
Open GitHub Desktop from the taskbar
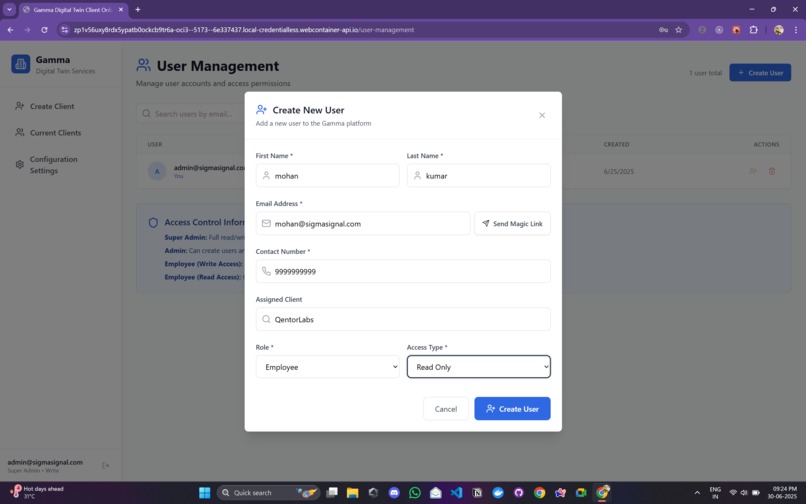click(x=519, y=492)
